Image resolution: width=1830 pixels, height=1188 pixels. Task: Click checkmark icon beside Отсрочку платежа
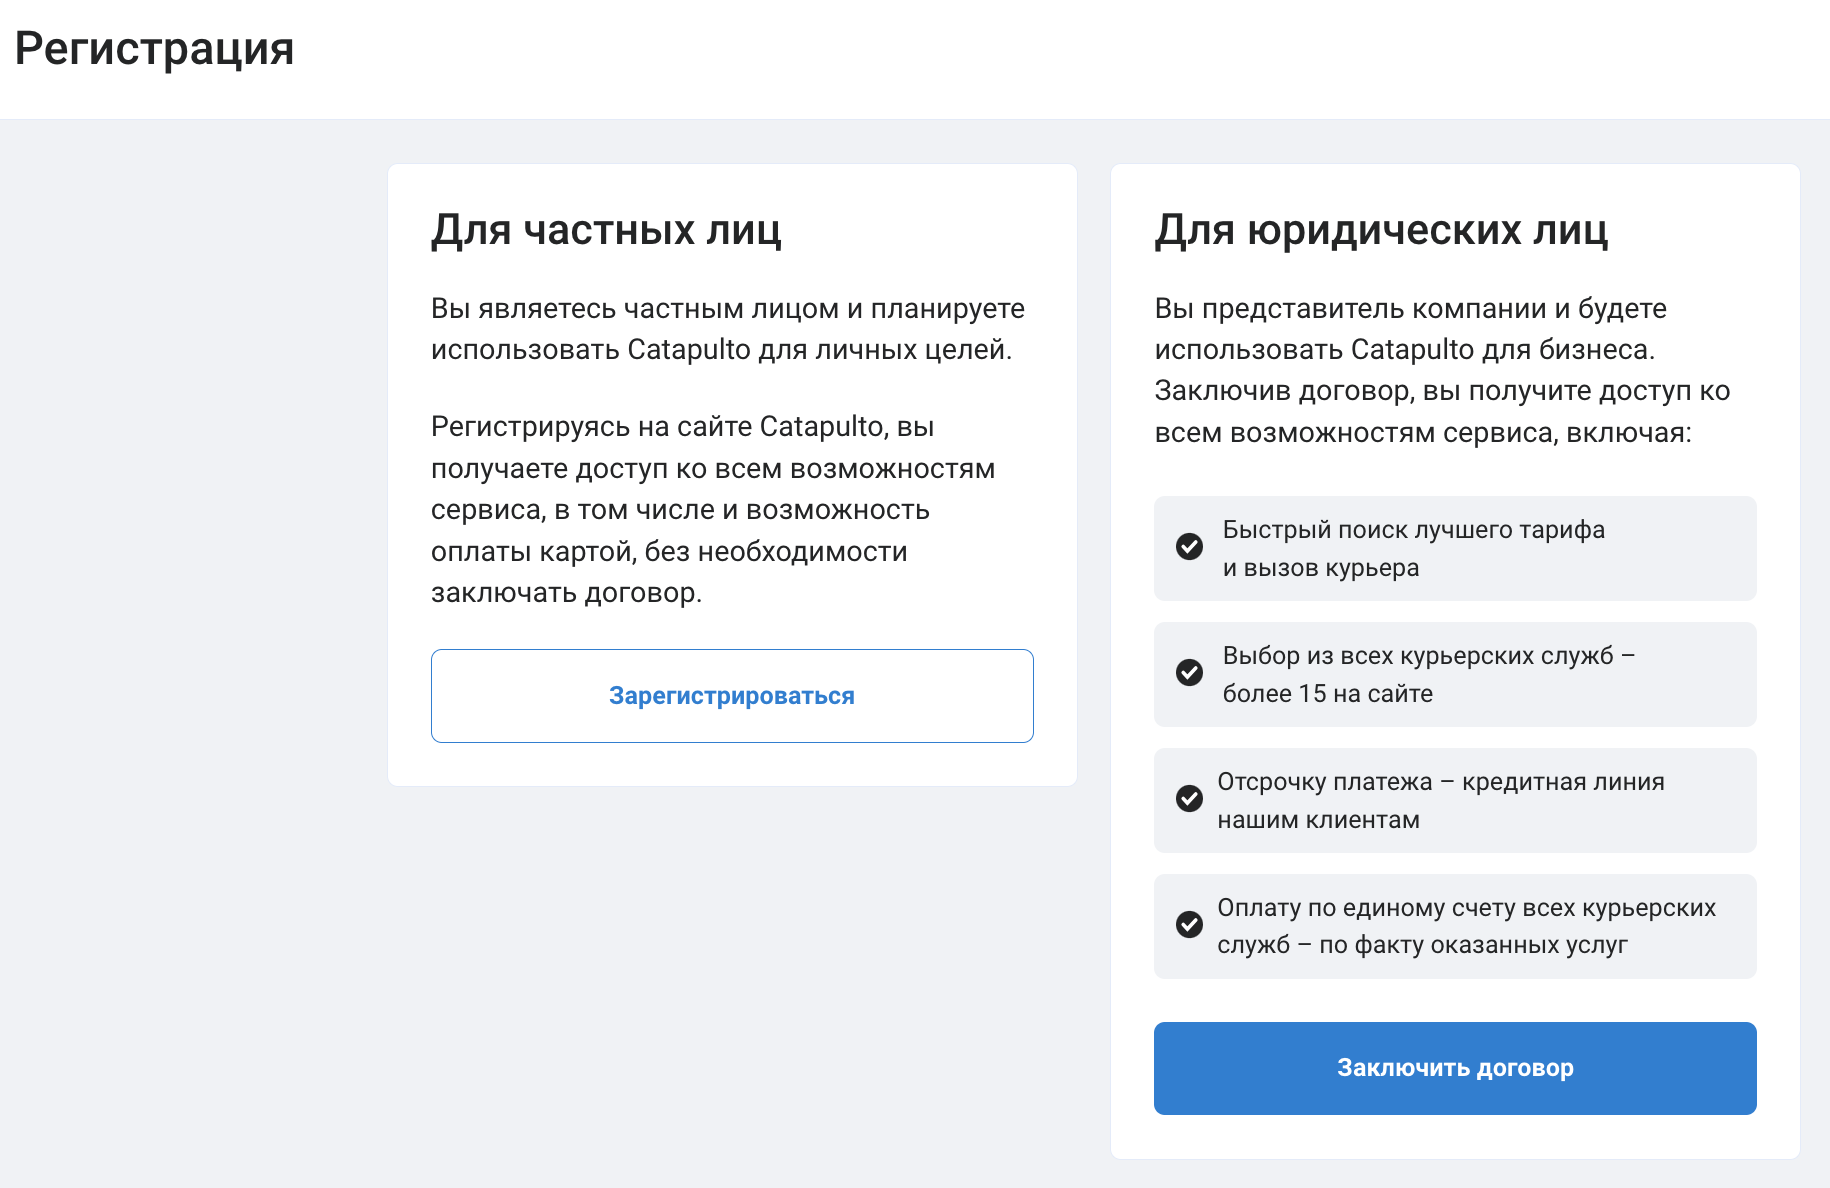click(x=1189, y=799)
